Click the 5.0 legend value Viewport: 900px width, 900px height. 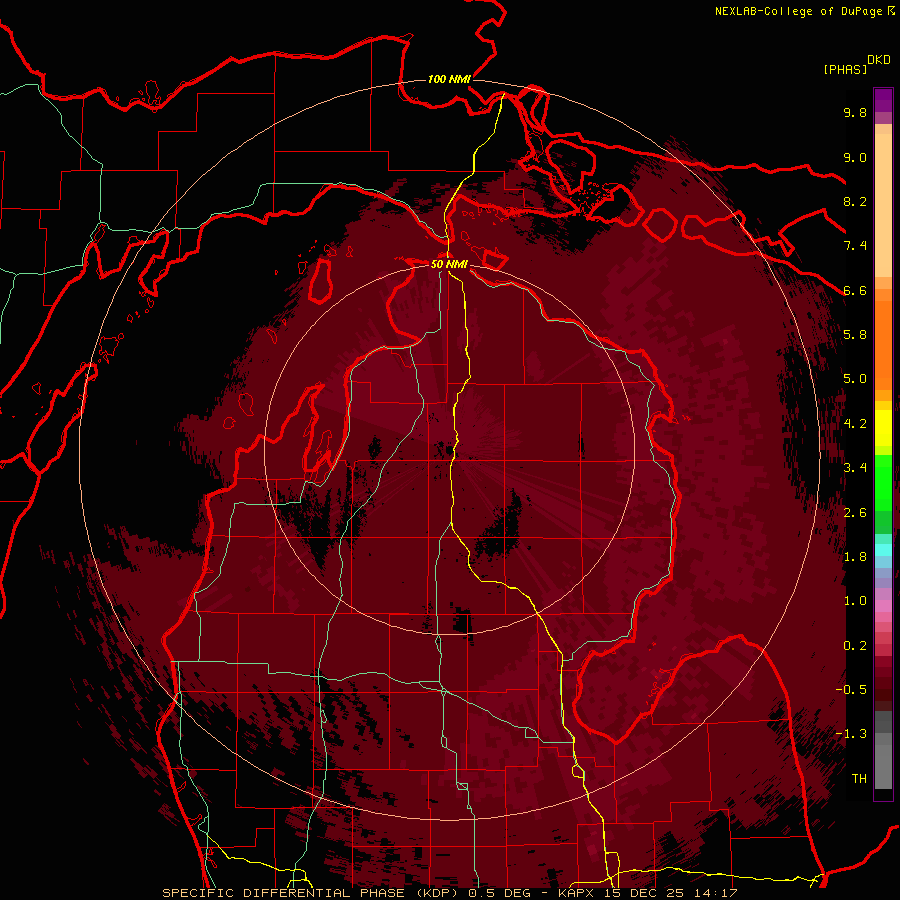(855, 379)
